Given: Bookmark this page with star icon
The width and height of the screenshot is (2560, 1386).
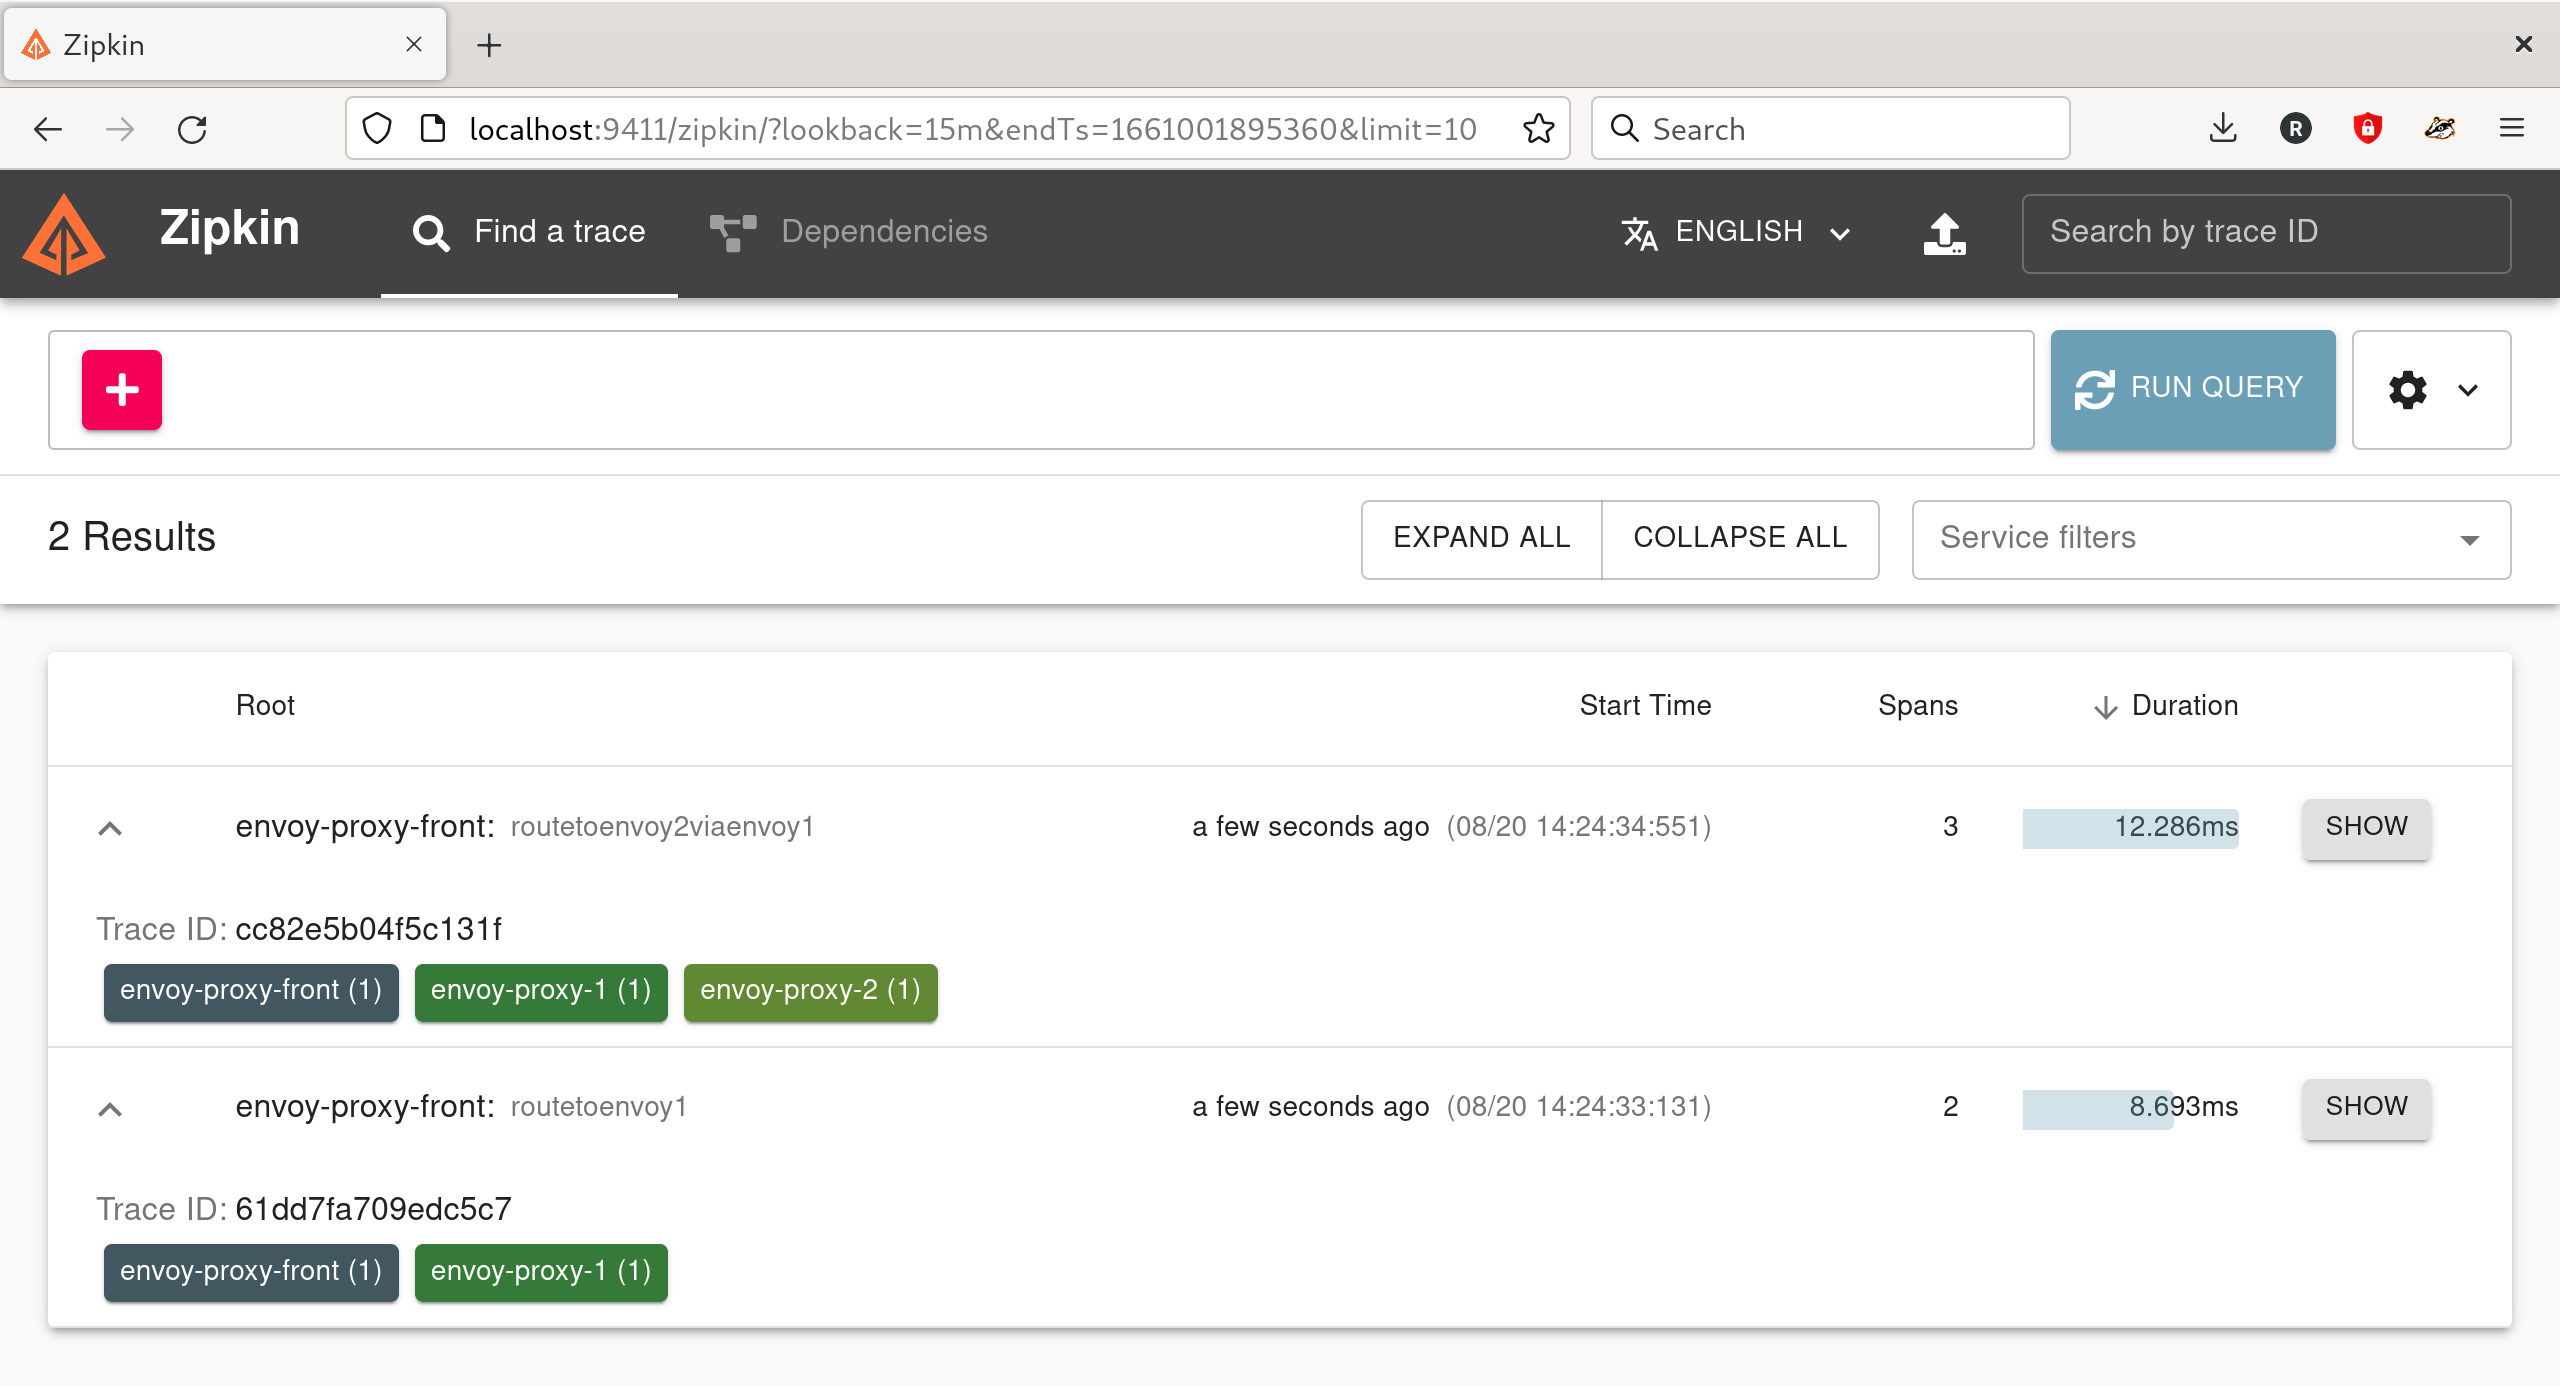Looking at the screenshot, I should click(1538, 129).
